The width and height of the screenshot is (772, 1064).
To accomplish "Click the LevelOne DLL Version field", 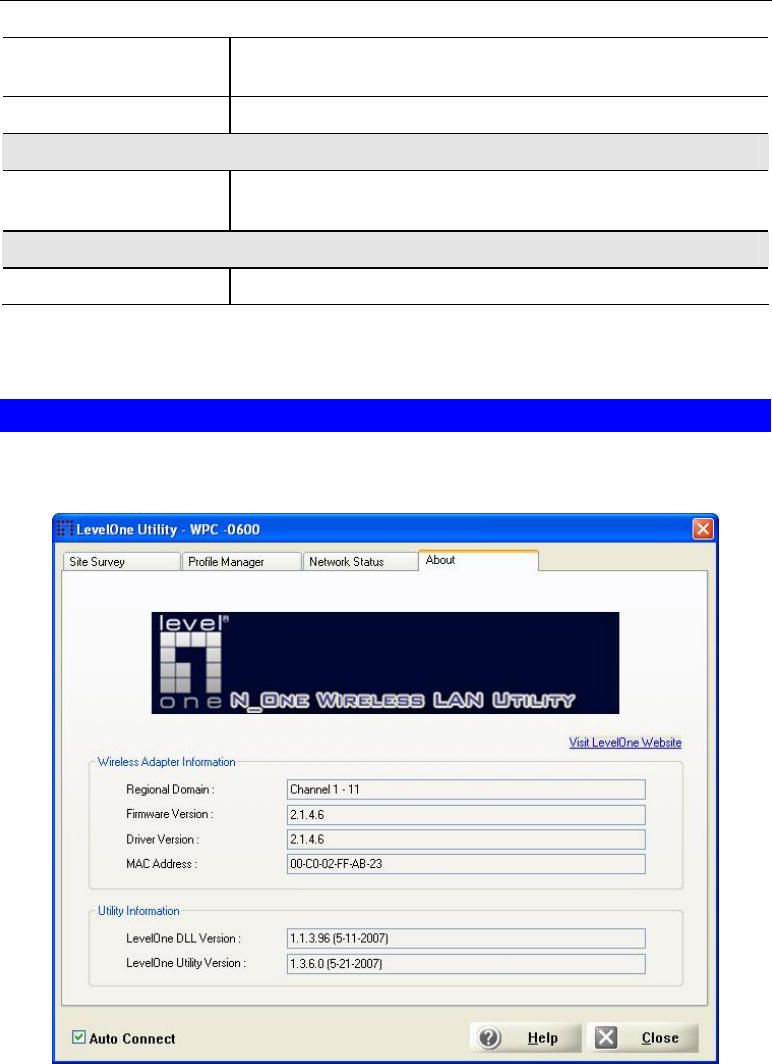I will click(x=466, y=938).
